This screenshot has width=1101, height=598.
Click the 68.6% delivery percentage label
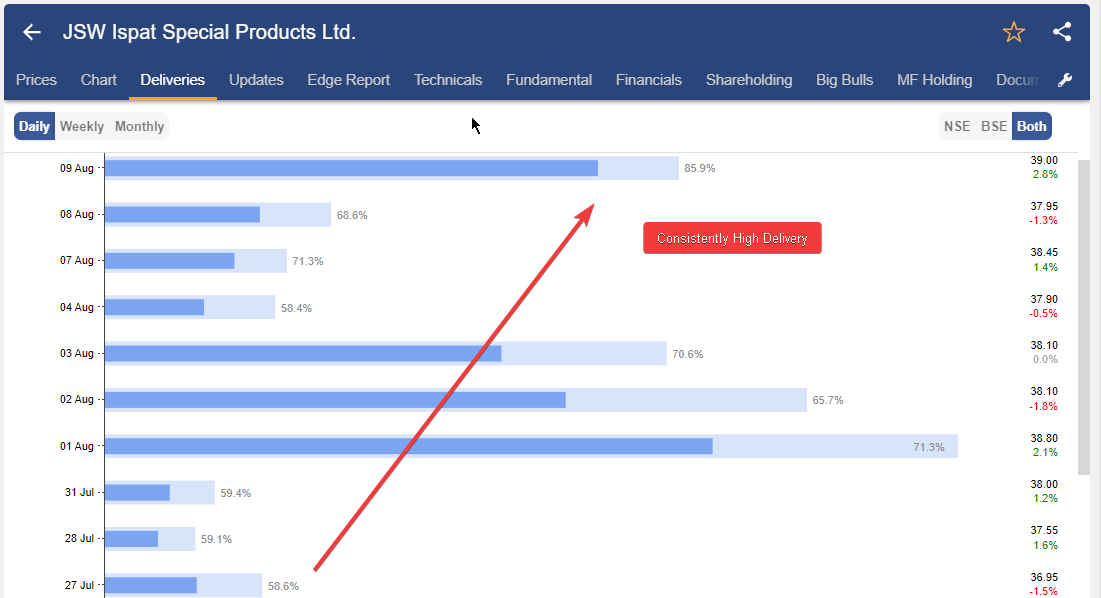coord(352,215)
